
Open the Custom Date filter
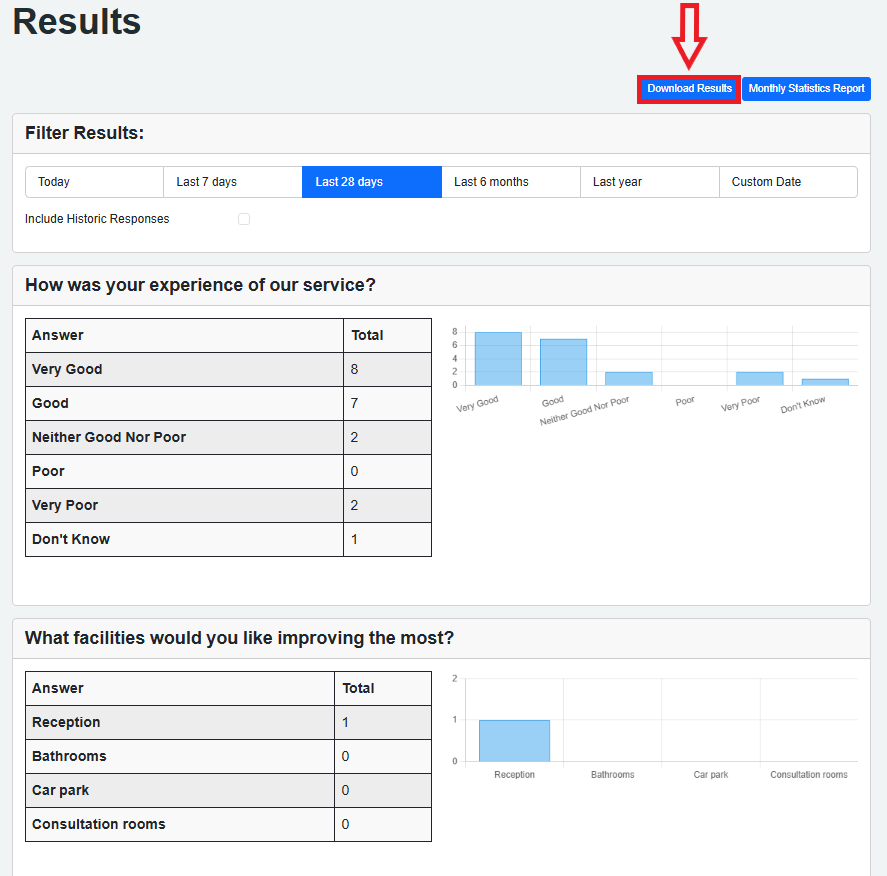[x=788, y=182]
